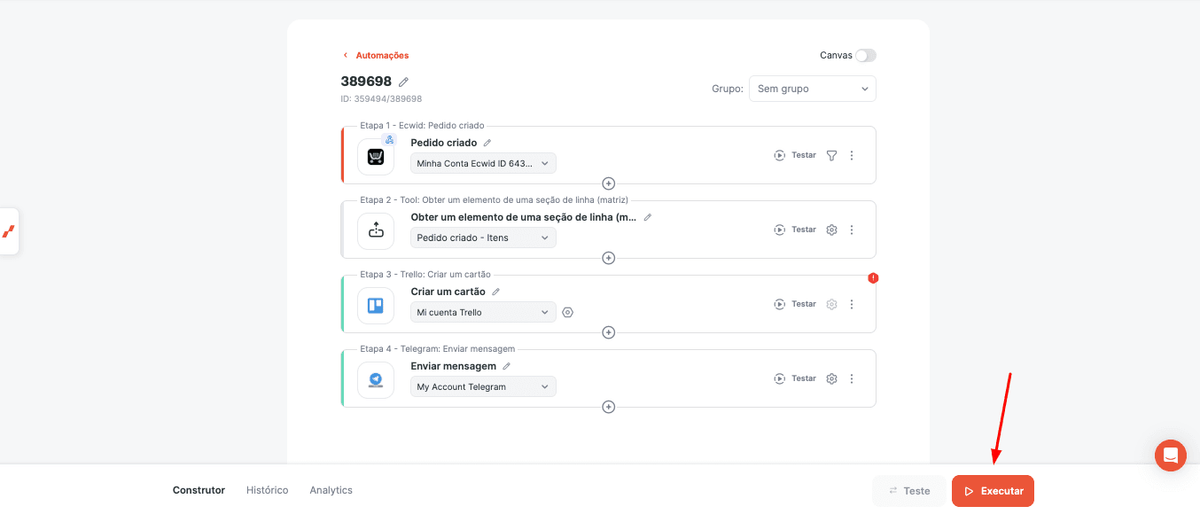Click the webhook badge on Ecwid icon
This screenshot has width=1200, height=514.
click(x=390, y=140)
